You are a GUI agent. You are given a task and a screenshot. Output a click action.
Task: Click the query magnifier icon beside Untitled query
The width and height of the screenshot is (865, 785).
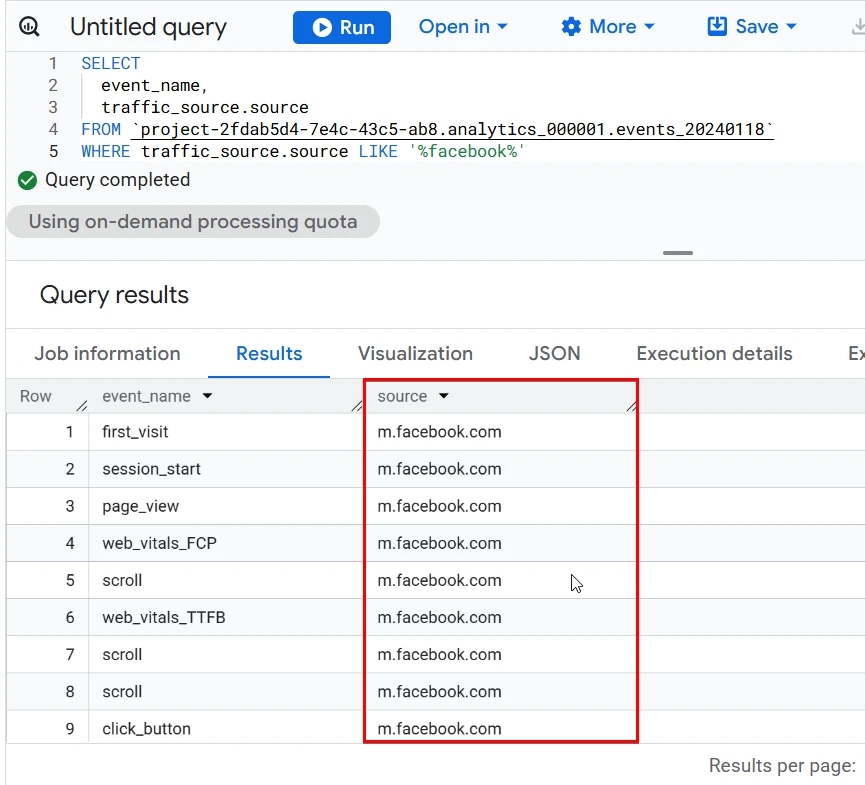pos(29,26)
